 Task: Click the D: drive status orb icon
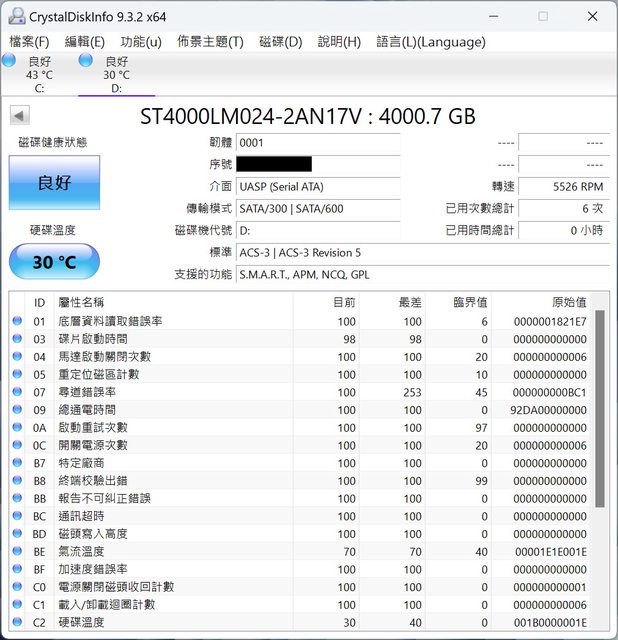pos(86,61)
